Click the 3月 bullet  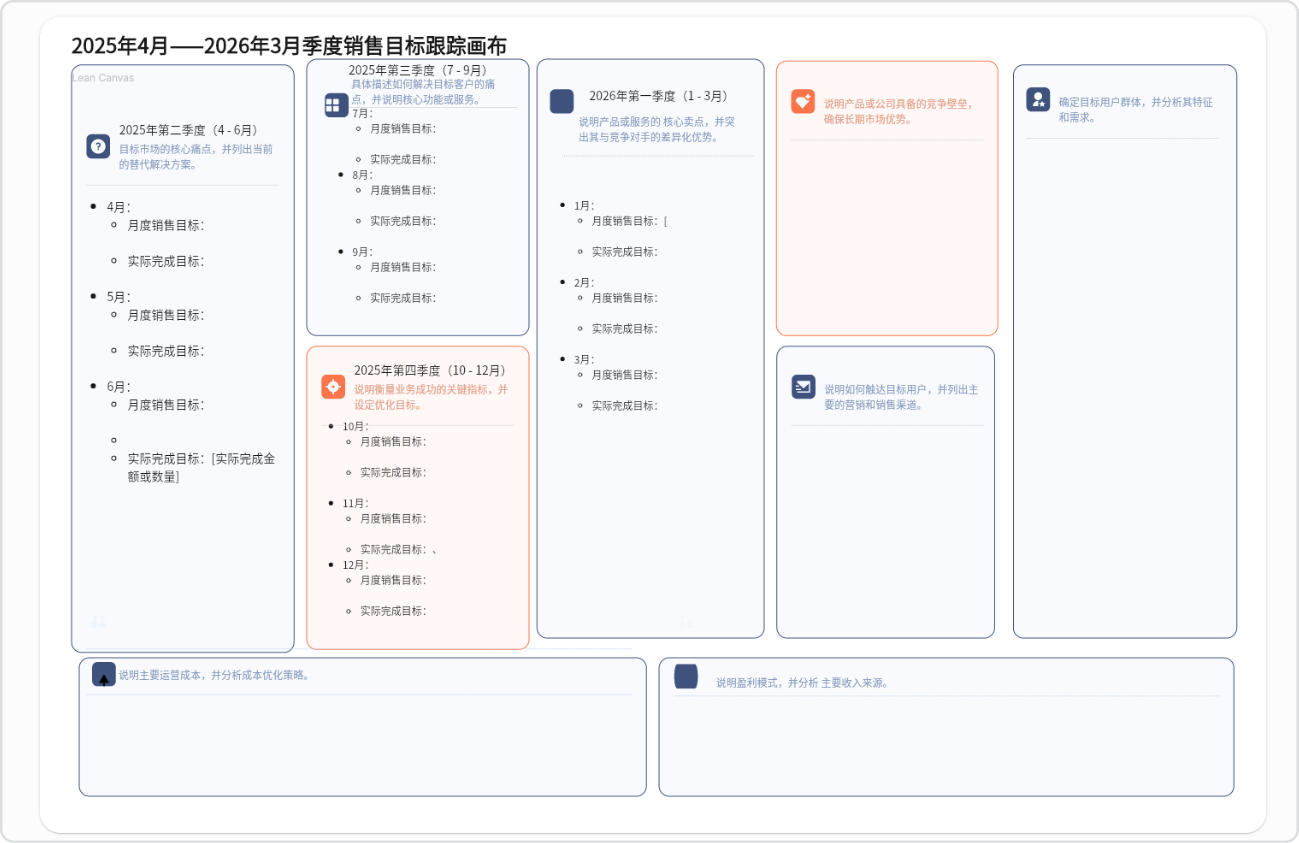(x=584, y=360)
